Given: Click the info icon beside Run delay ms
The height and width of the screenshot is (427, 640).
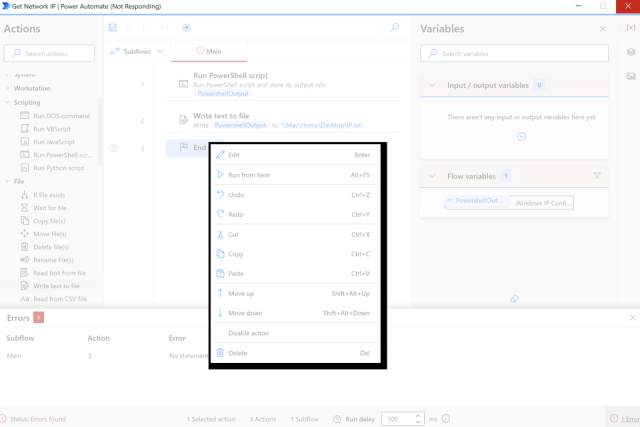Looking at the screenshot, I should (x=446, y=419).
